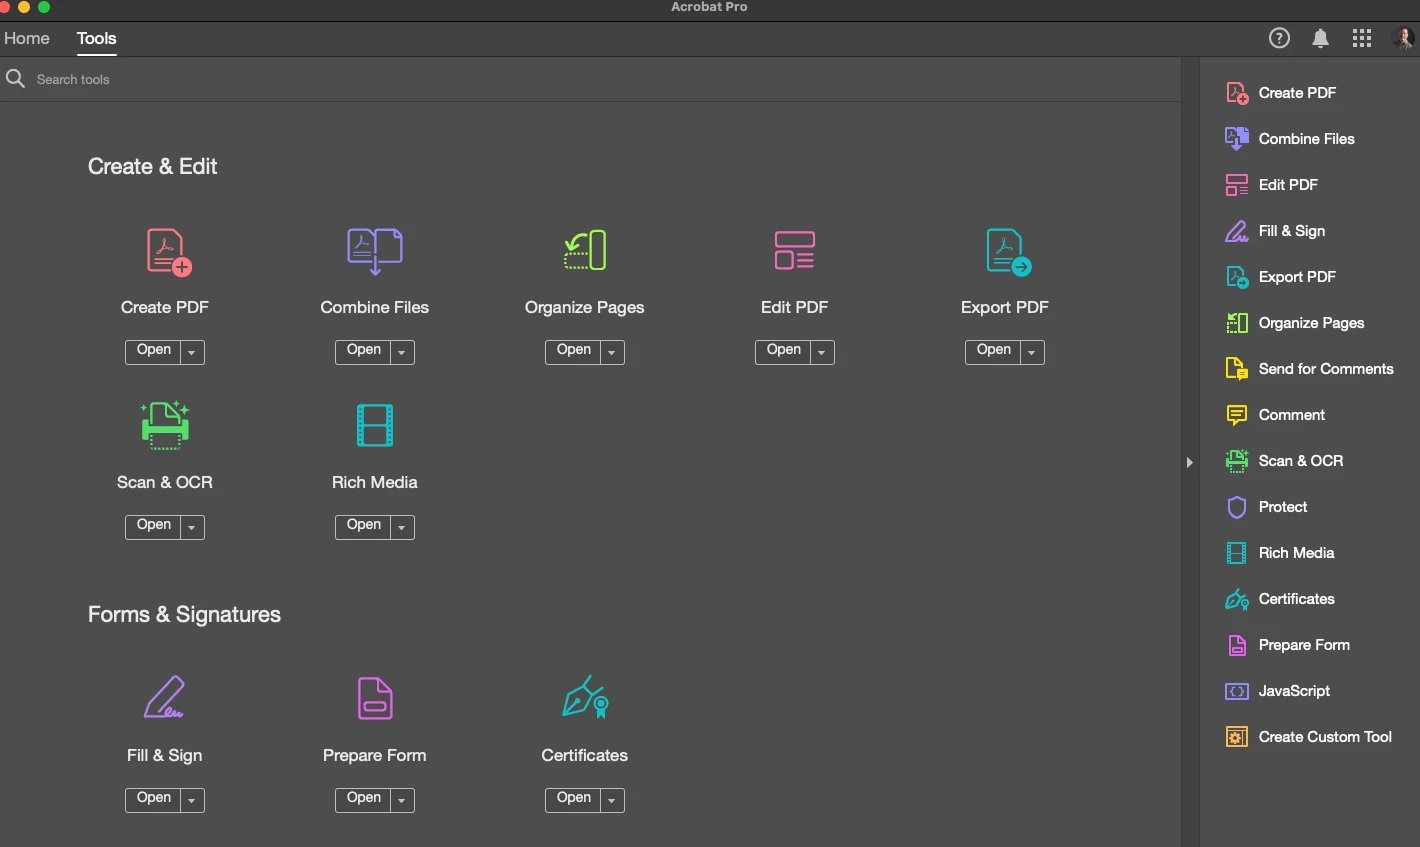
Task: Select Create Custom Tool in the sidebar
Action: tap(1310, 737)
